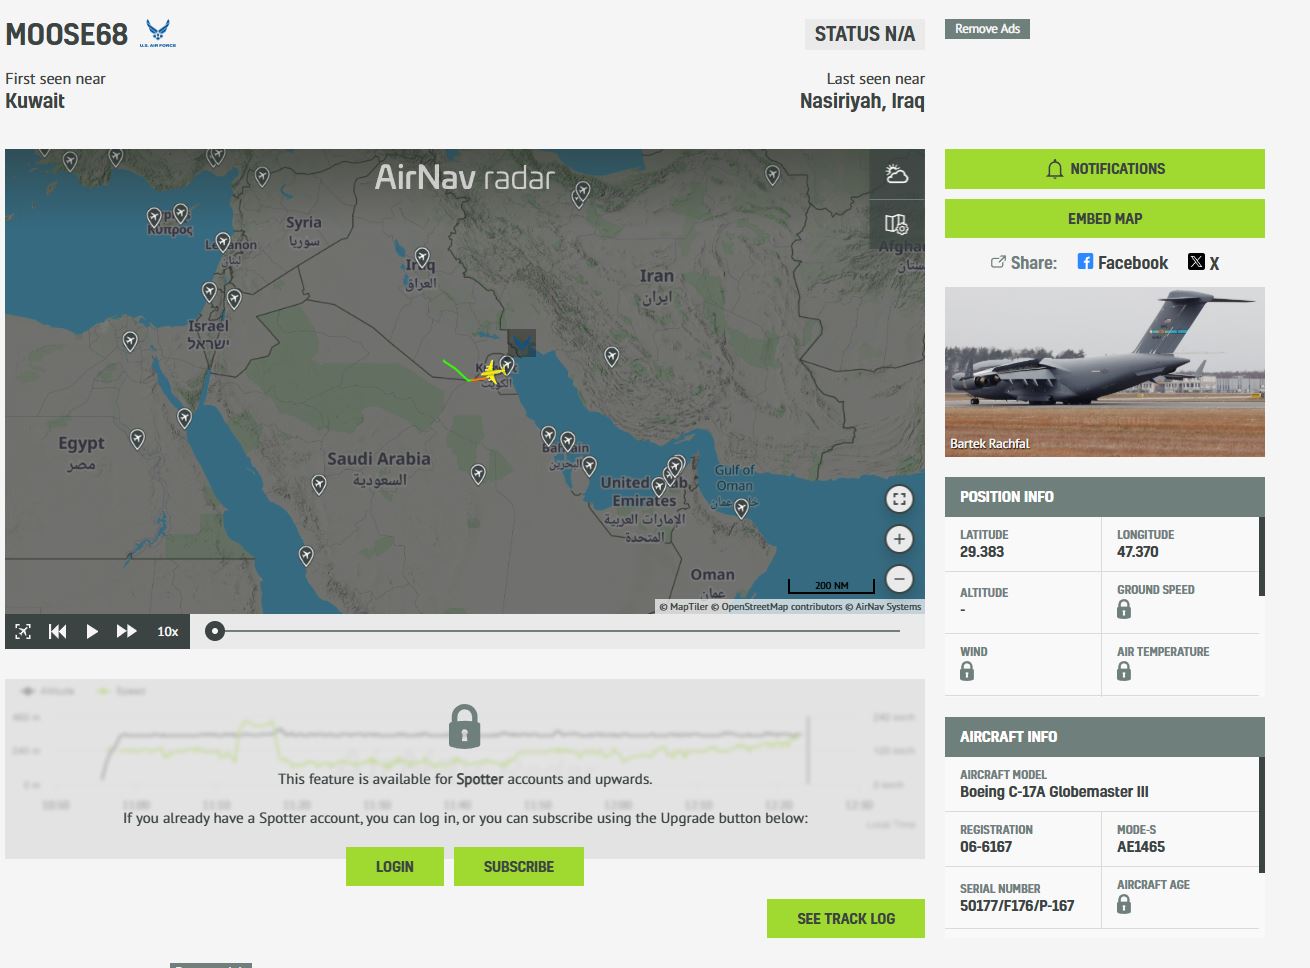1310x968 pixels.
Task: Click the playback timeline slider handle
Action: pos(214,631)
